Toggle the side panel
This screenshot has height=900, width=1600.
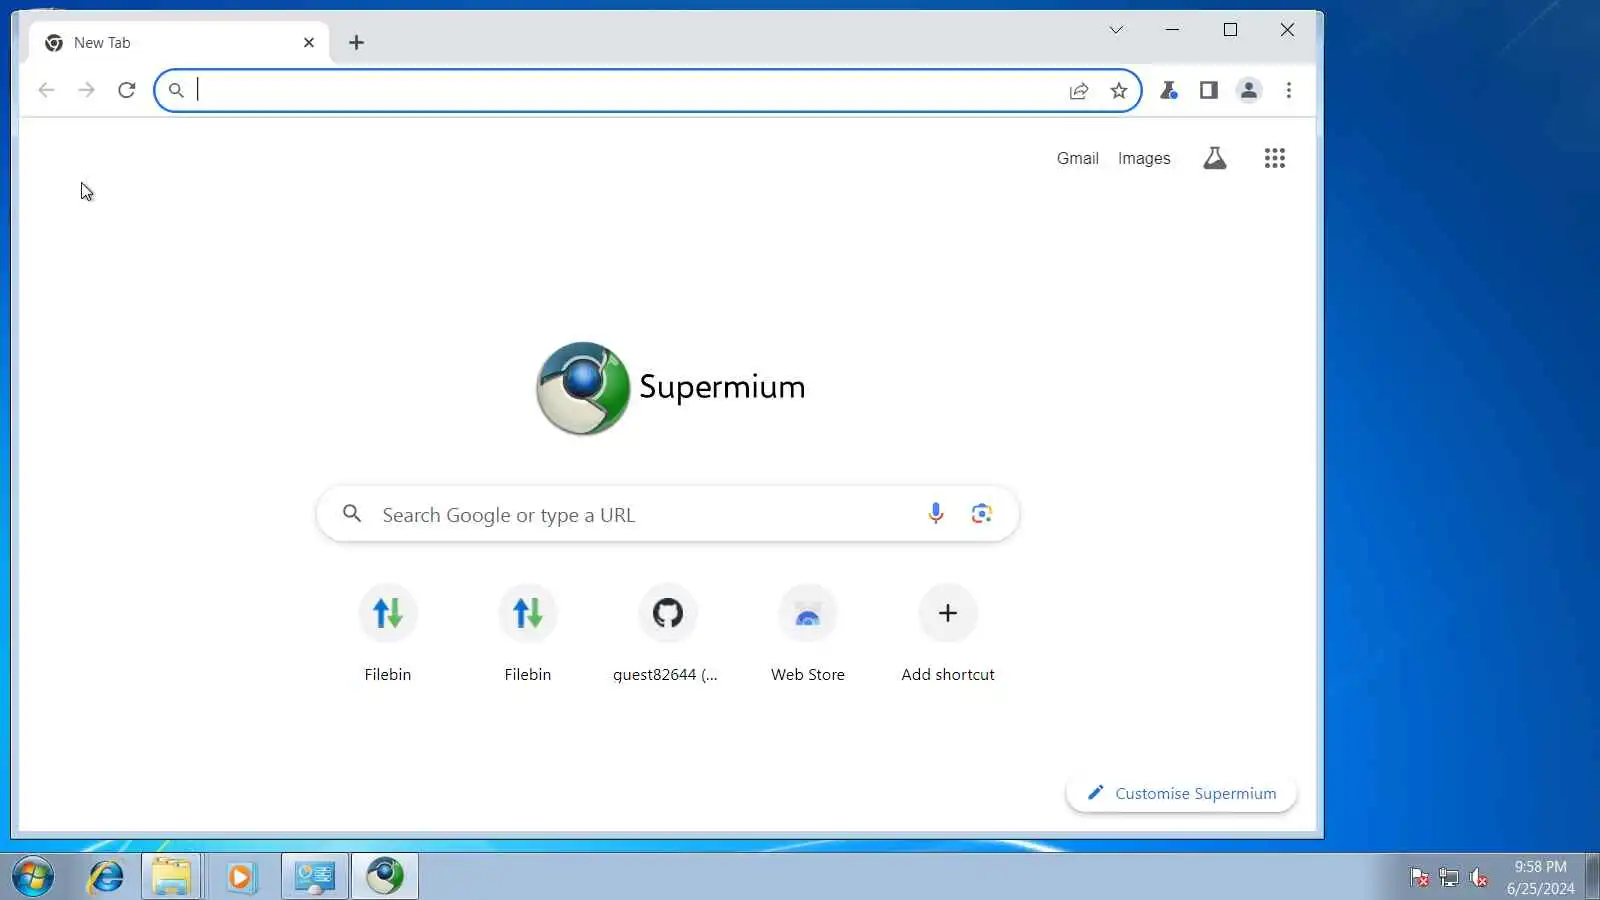click(x=1209, y=91)
